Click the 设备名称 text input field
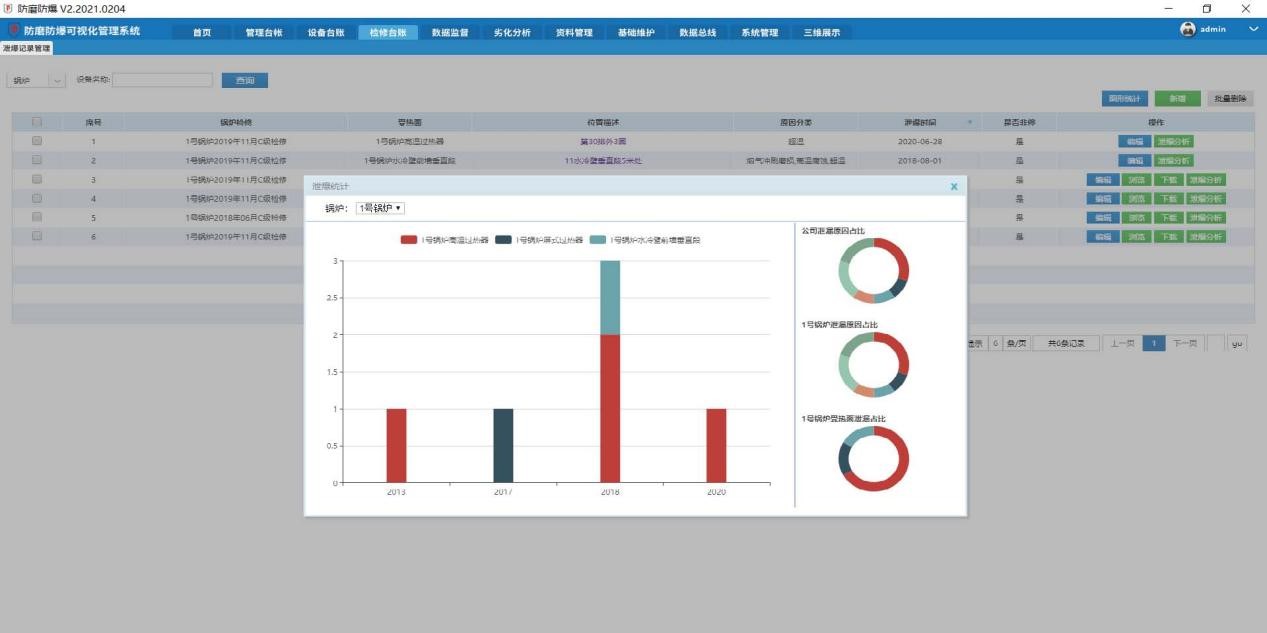The height and width of the screenshot is (633, 1267). pos(162,80)
